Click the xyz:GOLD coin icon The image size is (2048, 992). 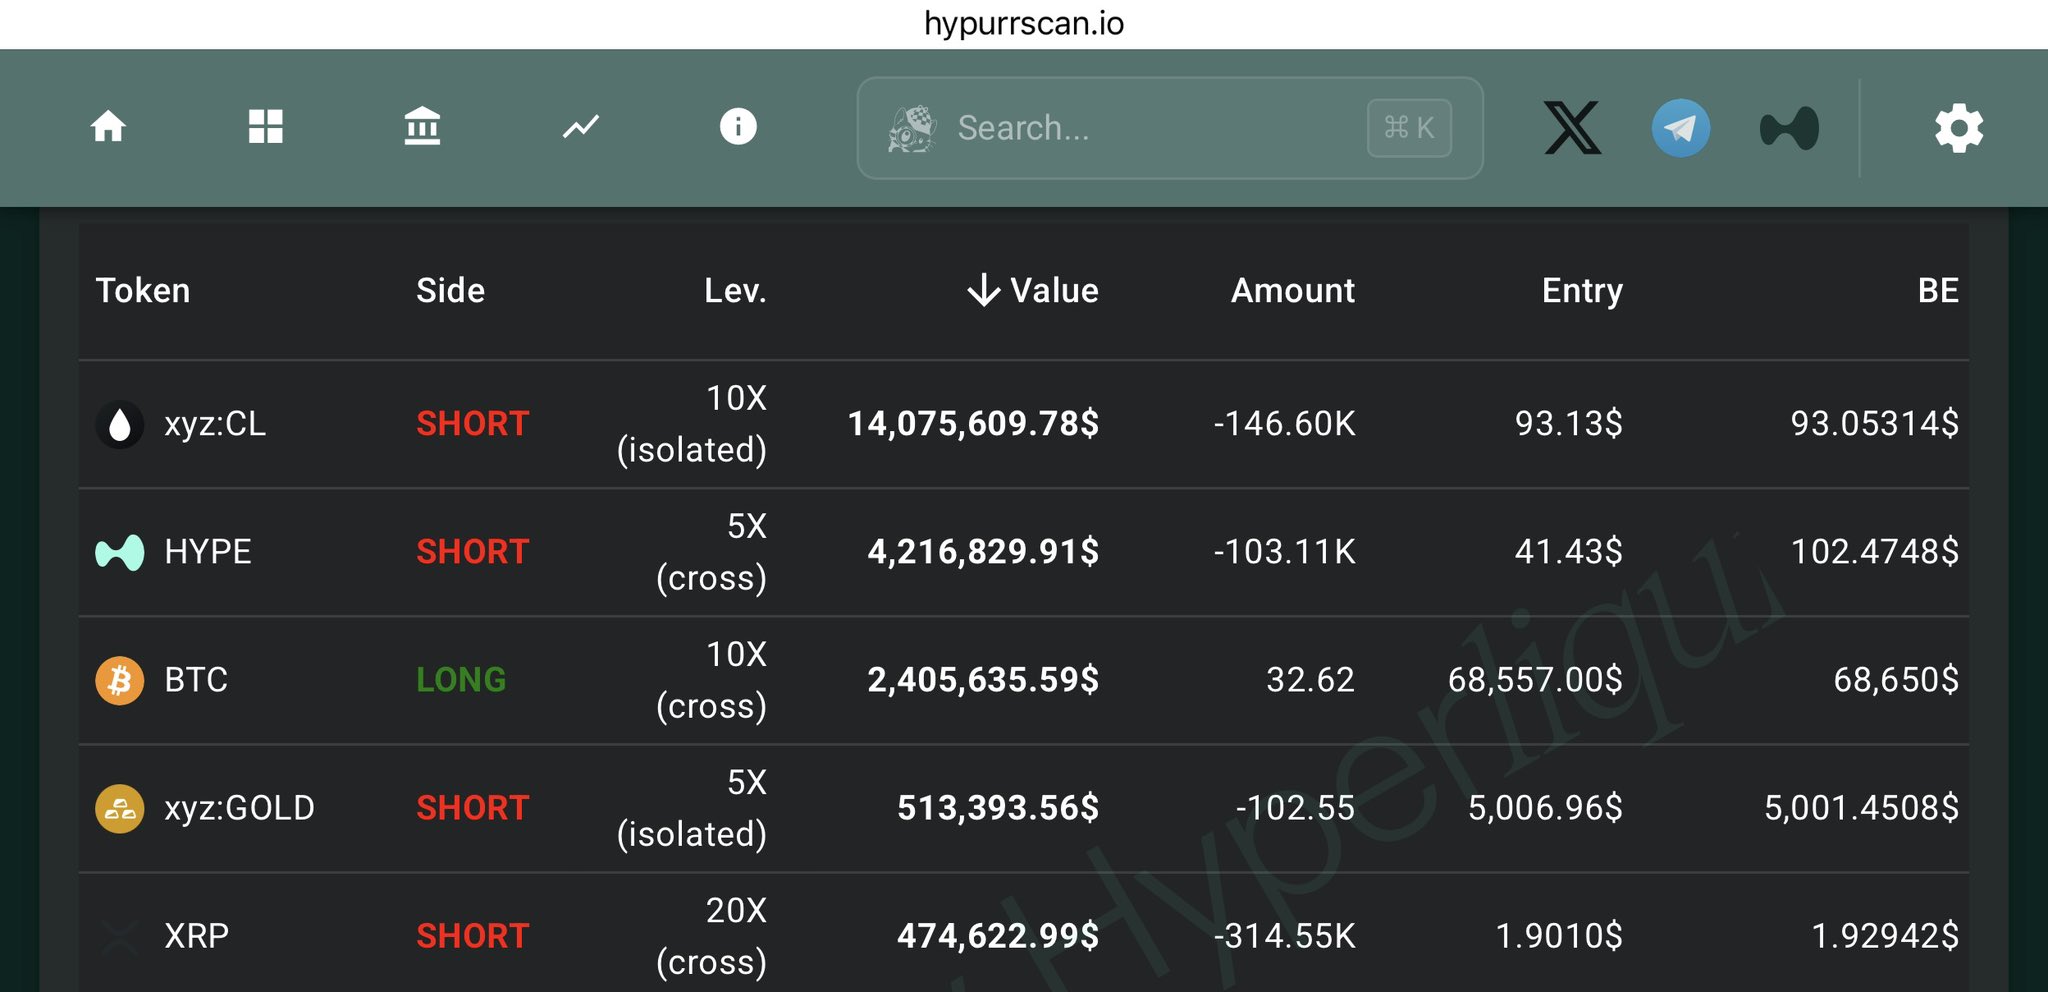(x=120, y=808)
